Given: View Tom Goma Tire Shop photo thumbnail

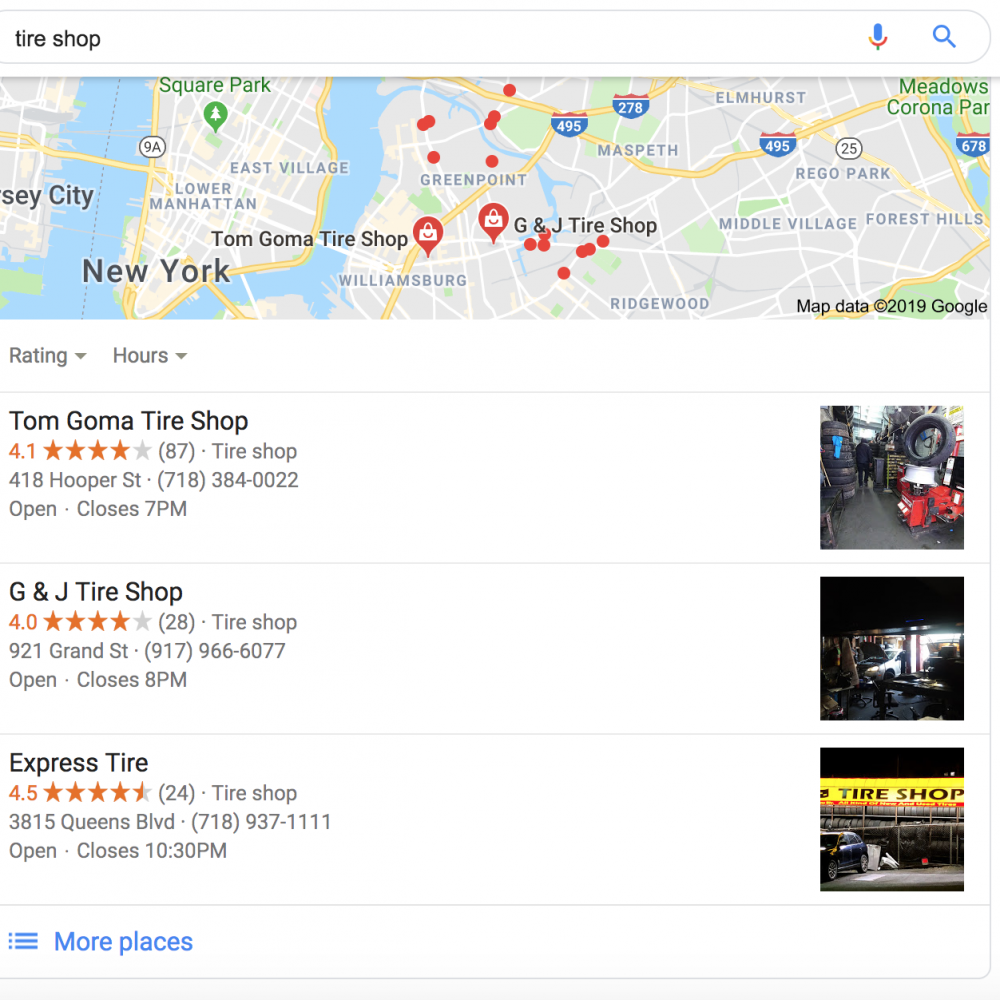Looking at the screenshot, I should [x=892, y=478].
